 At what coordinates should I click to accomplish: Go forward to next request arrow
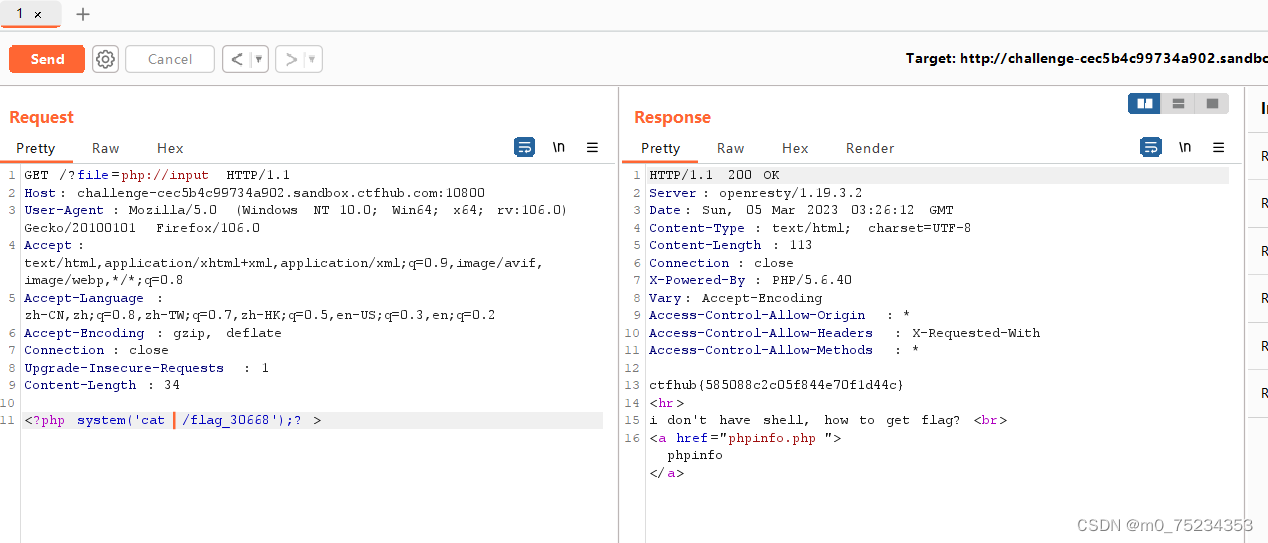(x=291, y=59)
